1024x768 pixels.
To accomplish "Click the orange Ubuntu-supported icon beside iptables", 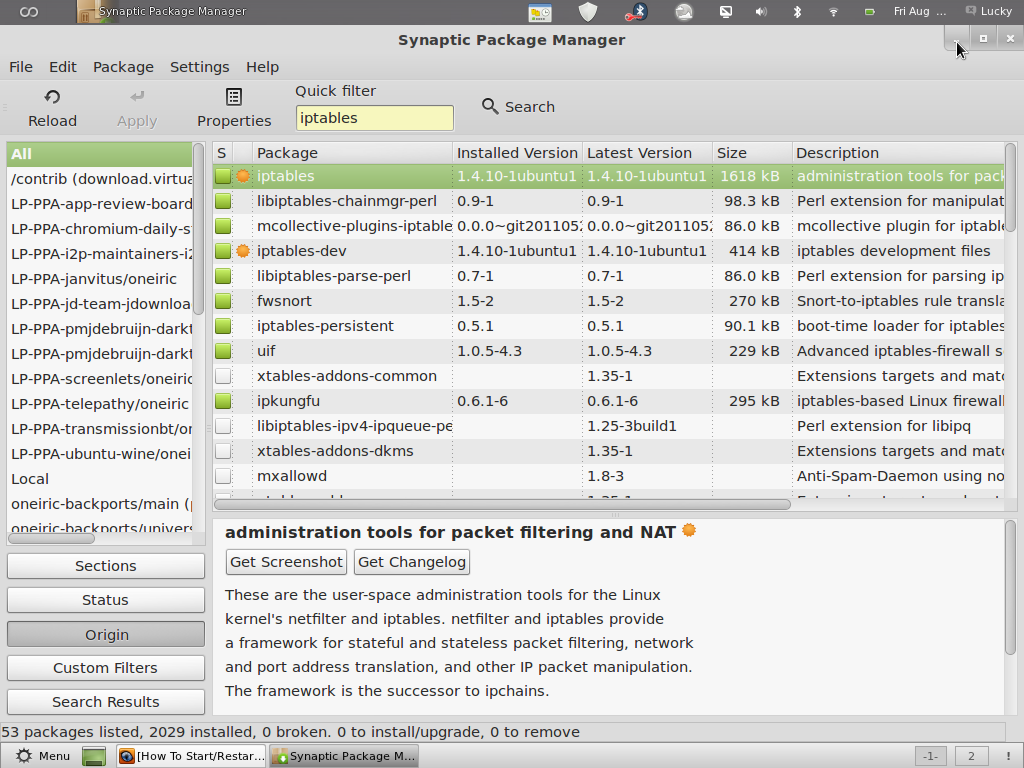I will pos(243,176).
